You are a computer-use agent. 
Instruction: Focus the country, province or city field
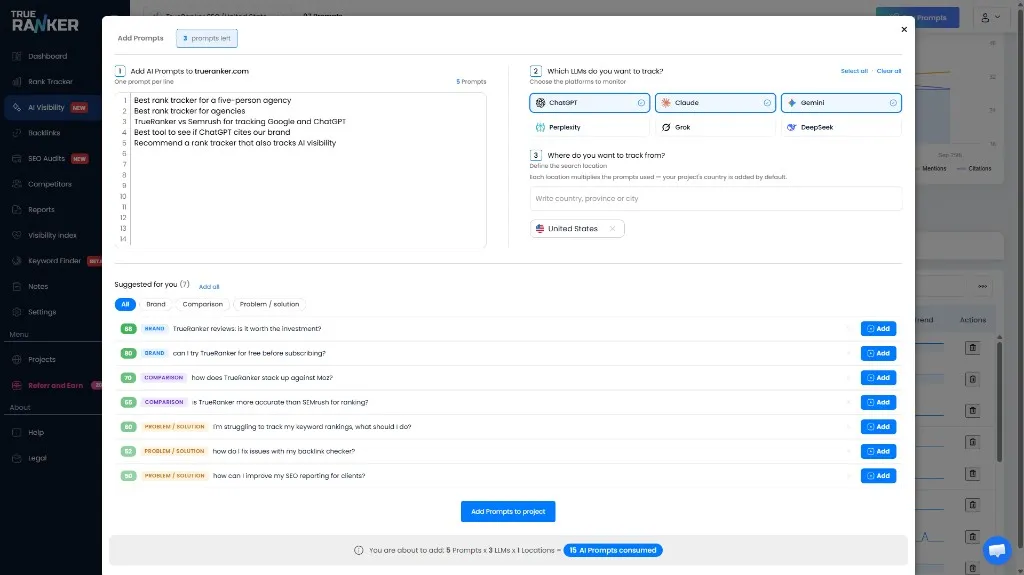[x=716, y=199]
